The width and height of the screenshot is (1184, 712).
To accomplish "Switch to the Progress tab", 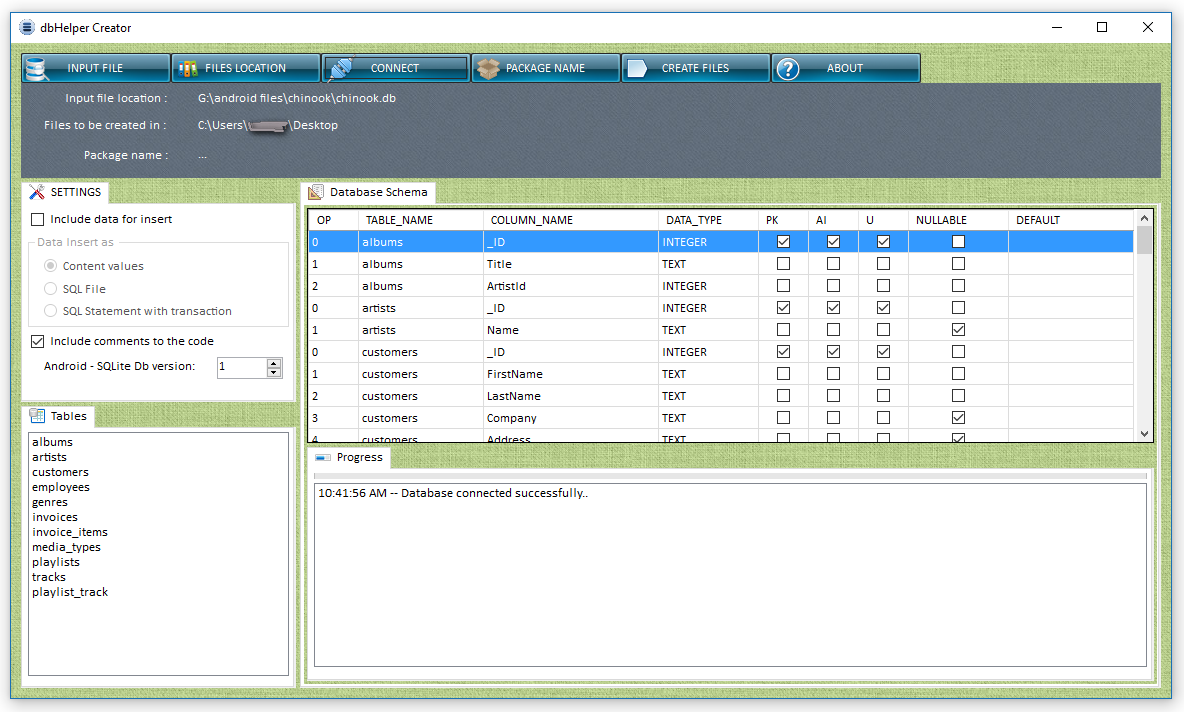I will pos(350,458).
